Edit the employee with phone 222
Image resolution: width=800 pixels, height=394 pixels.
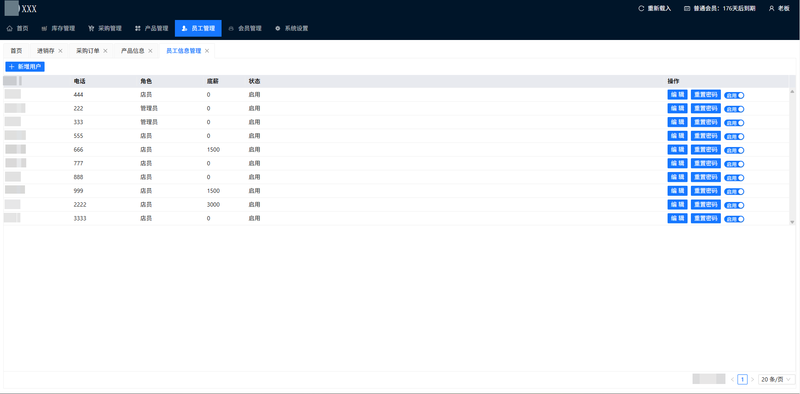[x=678, y=108]
